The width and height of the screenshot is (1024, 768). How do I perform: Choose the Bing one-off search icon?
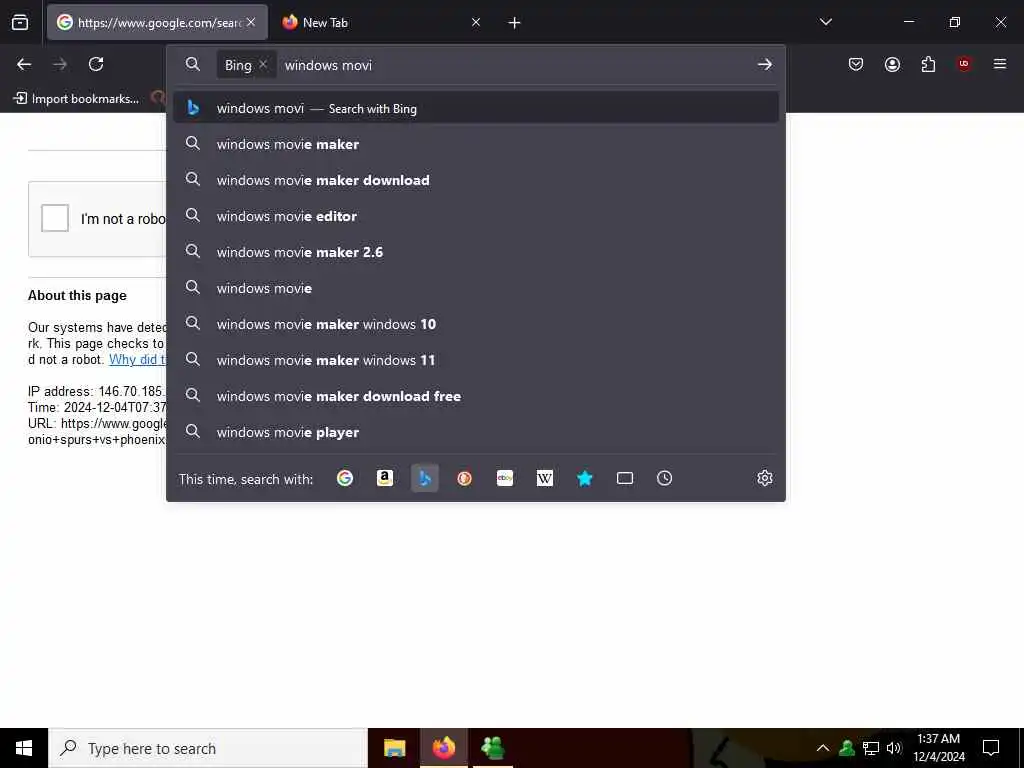click(424, 479)
